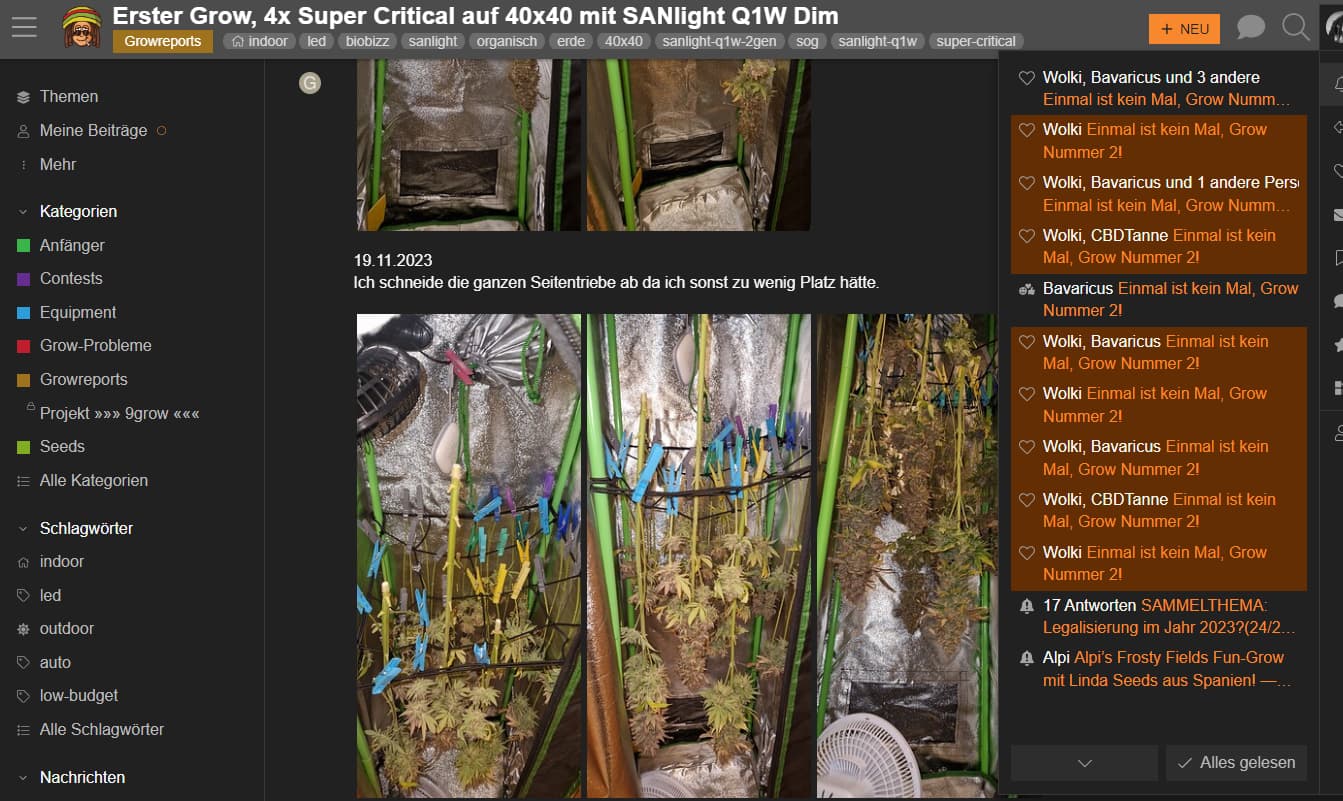This screenshot has width=1343, height=801.
Task: Select the indoor tag with house icon in header
Action: [x=260, y=41]
